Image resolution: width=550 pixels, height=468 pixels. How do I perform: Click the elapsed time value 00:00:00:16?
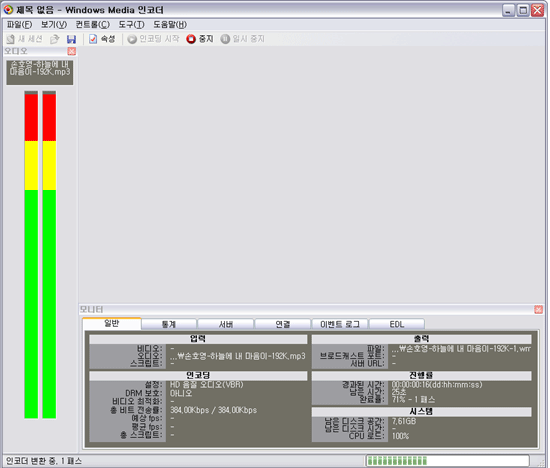[437, 385]
